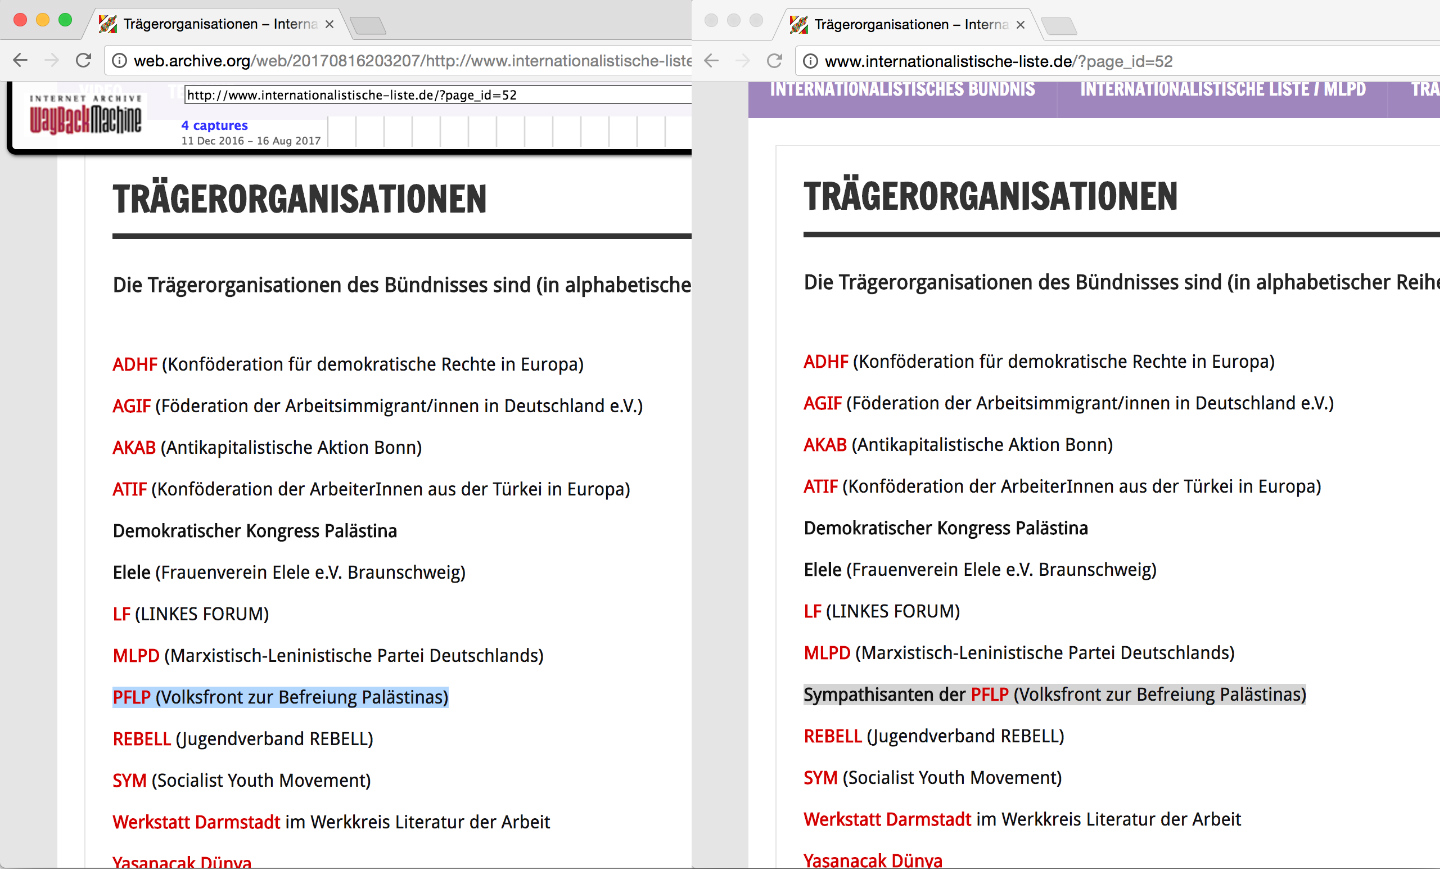
Task: Open Yasanacak Dünya link in right window
Action: (x=873, y=860)
